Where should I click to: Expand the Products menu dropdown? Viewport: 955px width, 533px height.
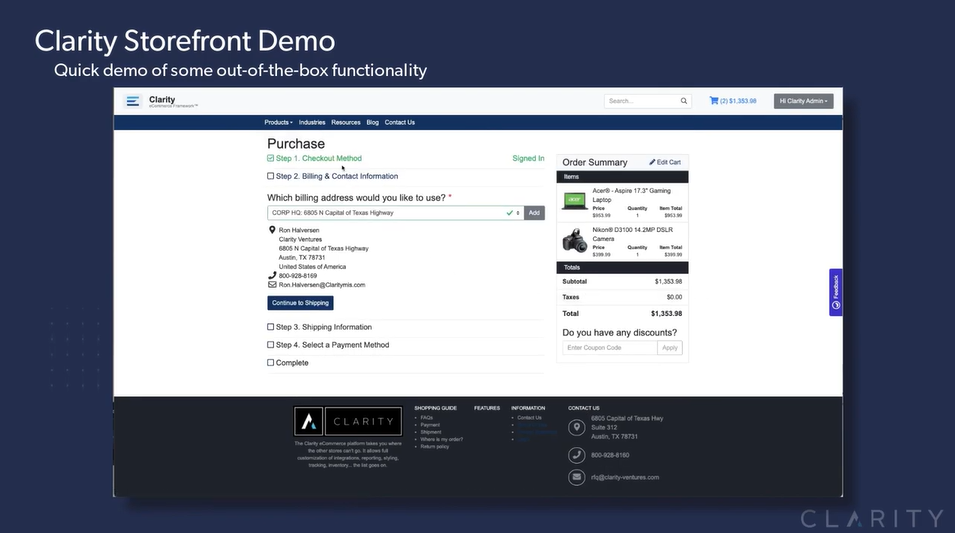(x=278, y=122)
